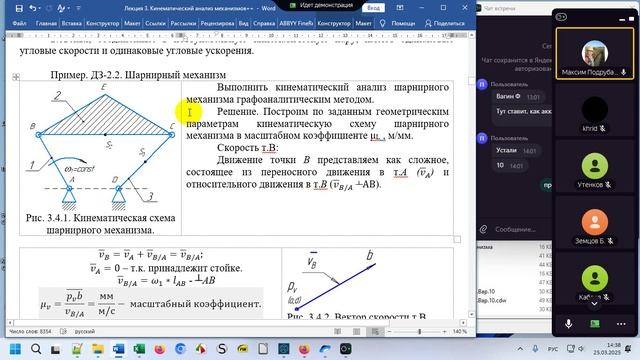Open the Windows Start menu
Screen dimensions: 640x360
pyautogui.click(x=15, y=349)
